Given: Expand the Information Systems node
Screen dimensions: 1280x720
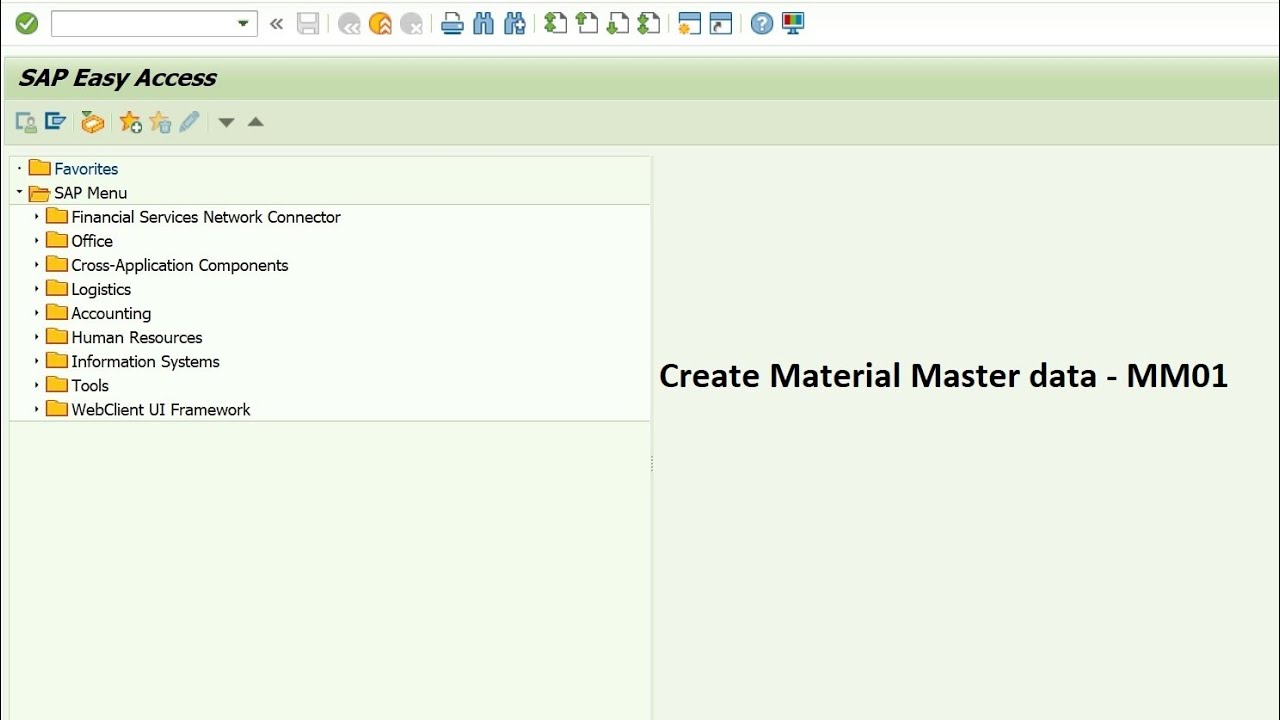Looking at the screenshot, I should click(x=37, y=360).
